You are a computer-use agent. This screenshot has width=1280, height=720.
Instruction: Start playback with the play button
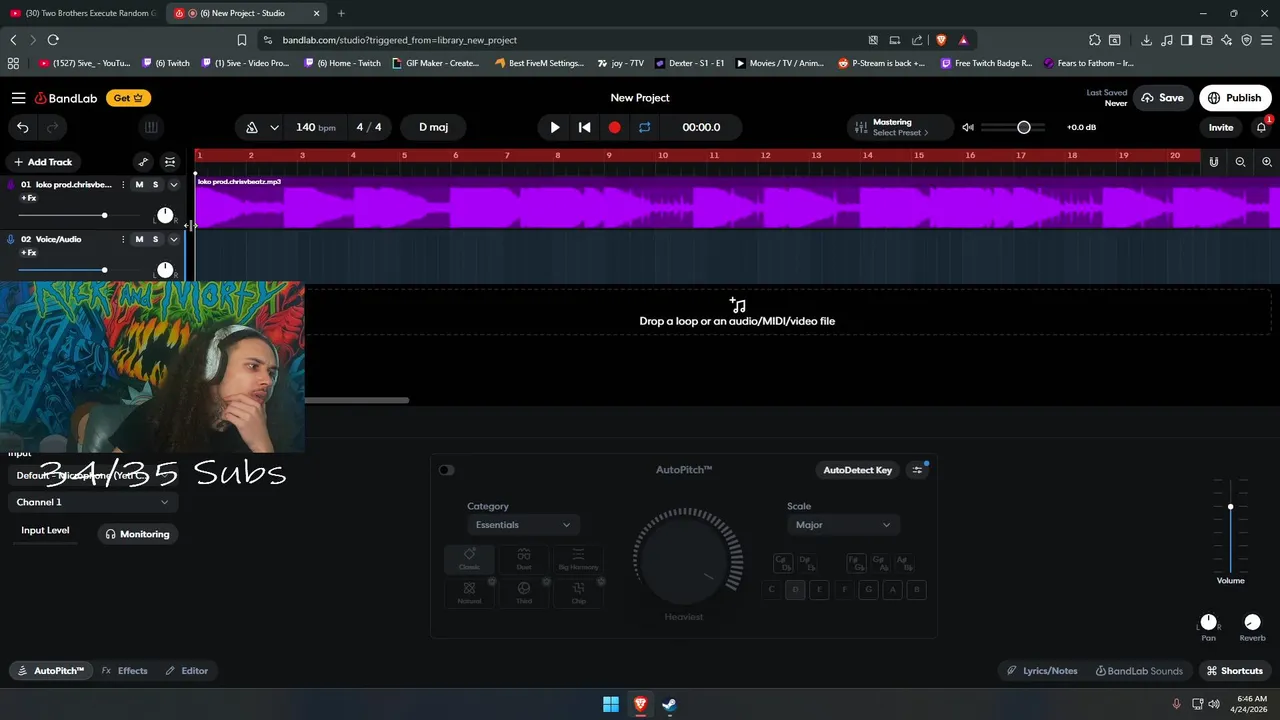(555, 127)
